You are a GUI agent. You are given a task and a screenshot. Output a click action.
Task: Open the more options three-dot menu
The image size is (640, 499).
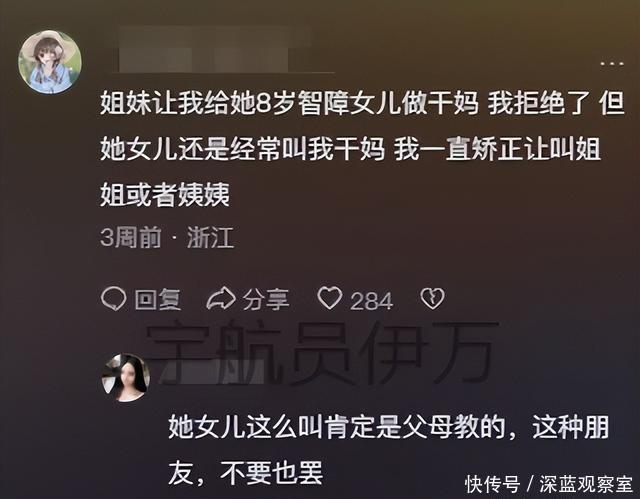pyautogui.click(x=612, y=64)
